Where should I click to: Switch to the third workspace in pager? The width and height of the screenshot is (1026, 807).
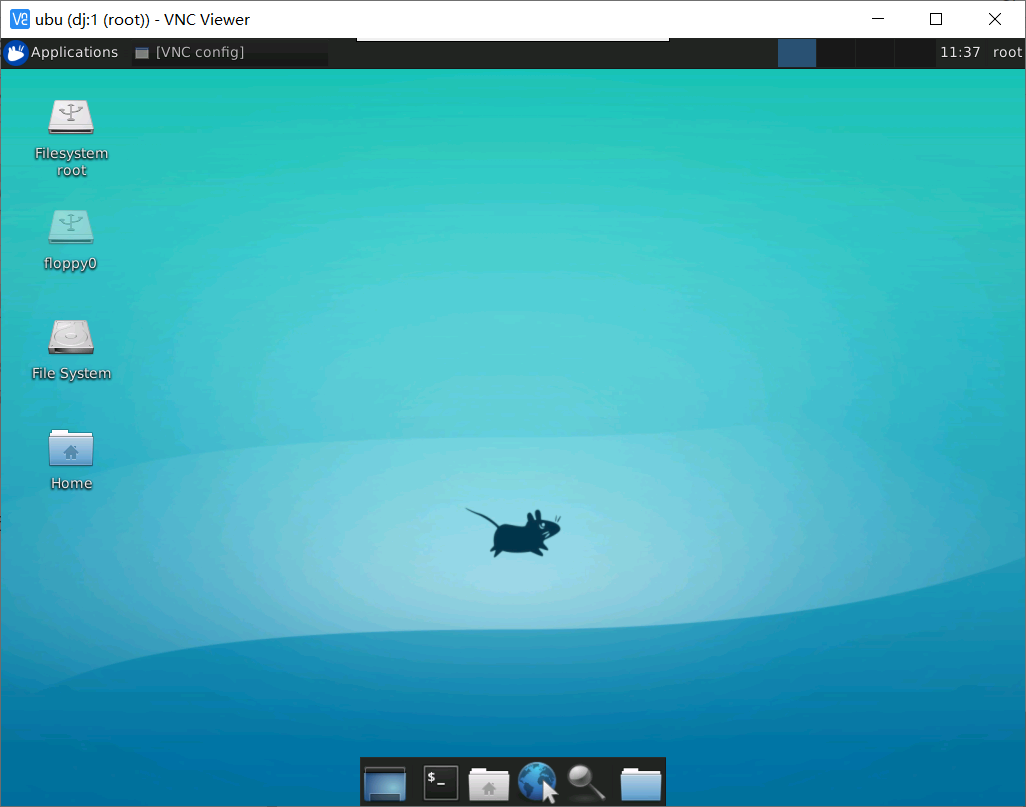pos(875,52)
